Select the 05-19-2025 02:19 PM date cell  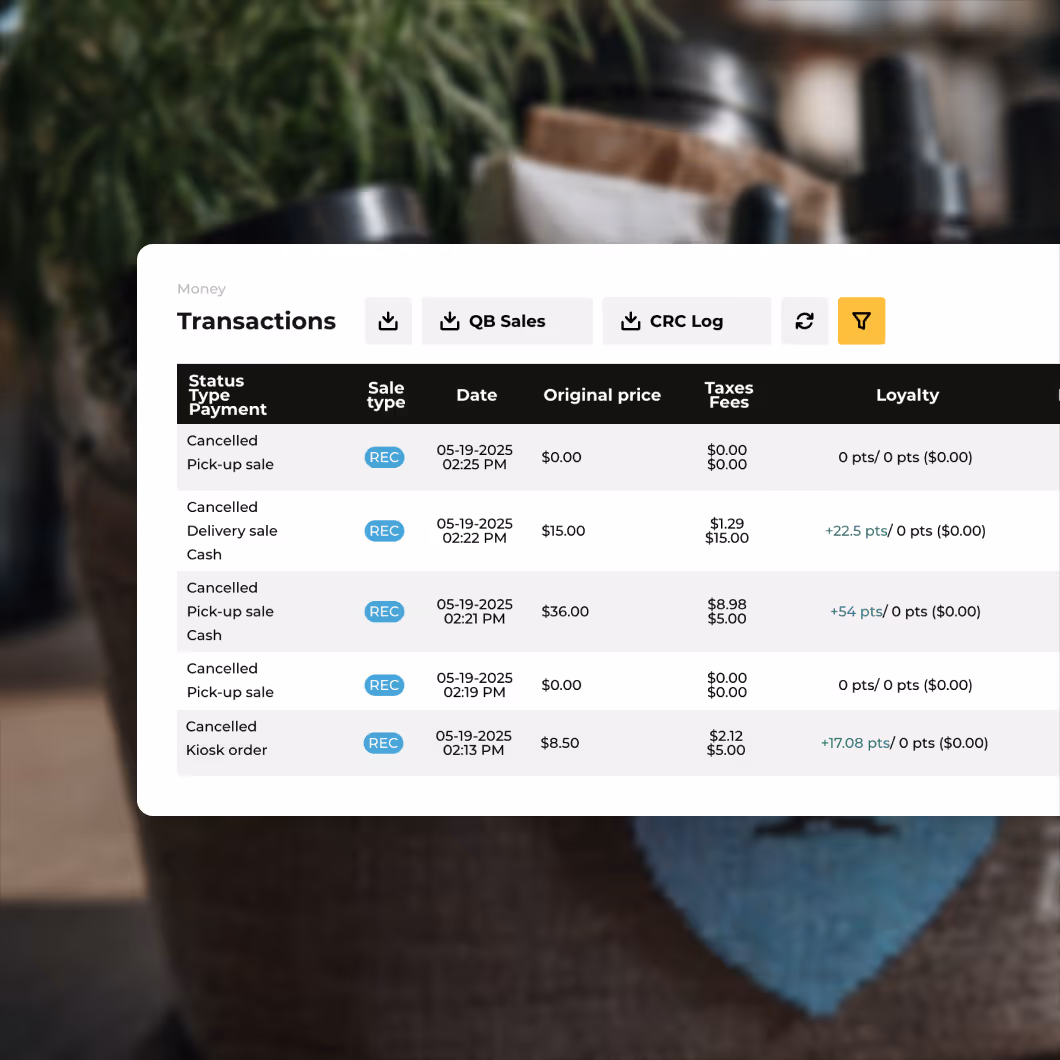475,685
